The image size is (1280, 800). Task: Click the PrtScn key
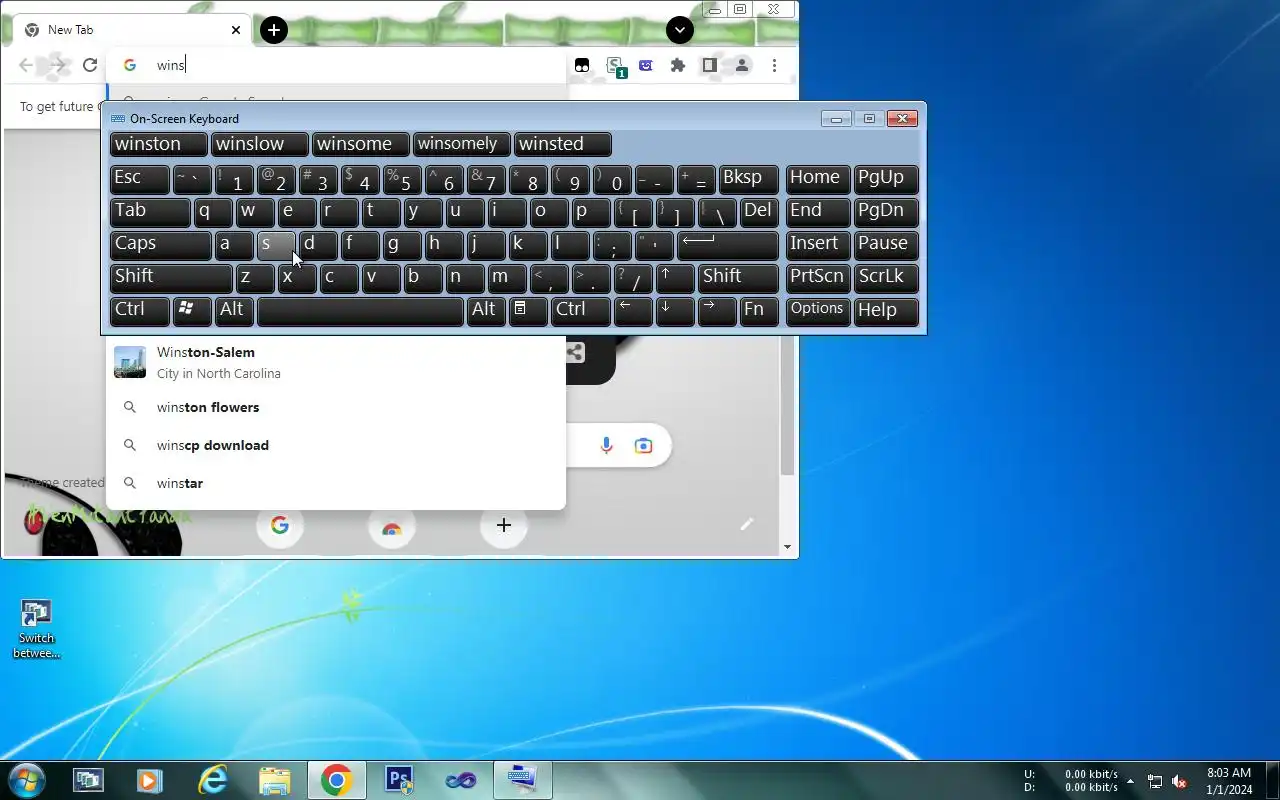click(x=818, y=279)
